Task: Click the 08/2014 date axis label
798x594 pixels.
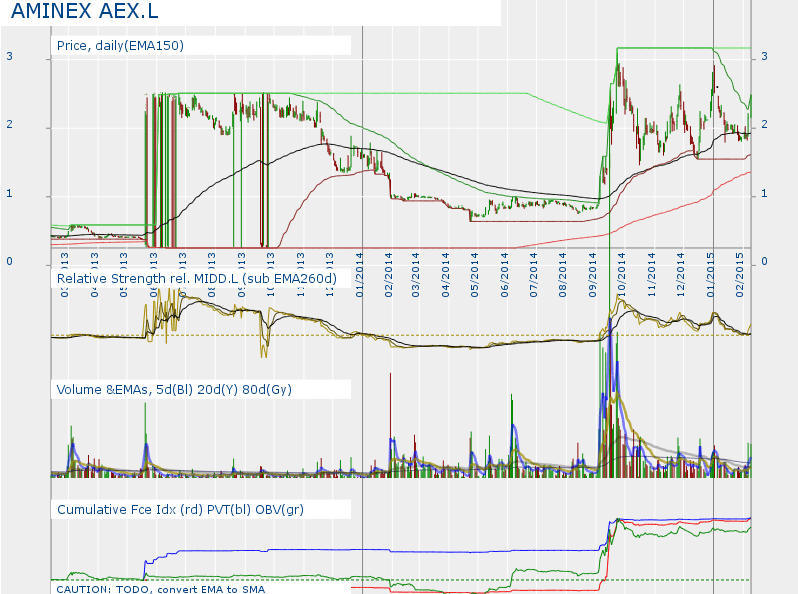Action: point(563,275)
